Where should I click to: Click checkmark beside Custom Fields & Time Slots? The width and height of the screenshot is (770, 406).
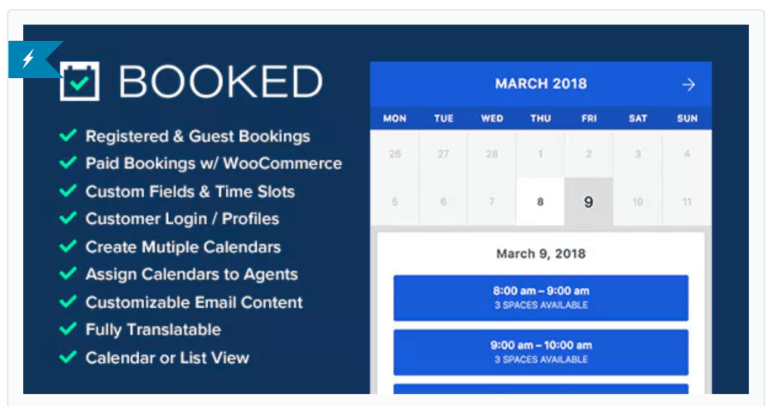click(68, 190)
